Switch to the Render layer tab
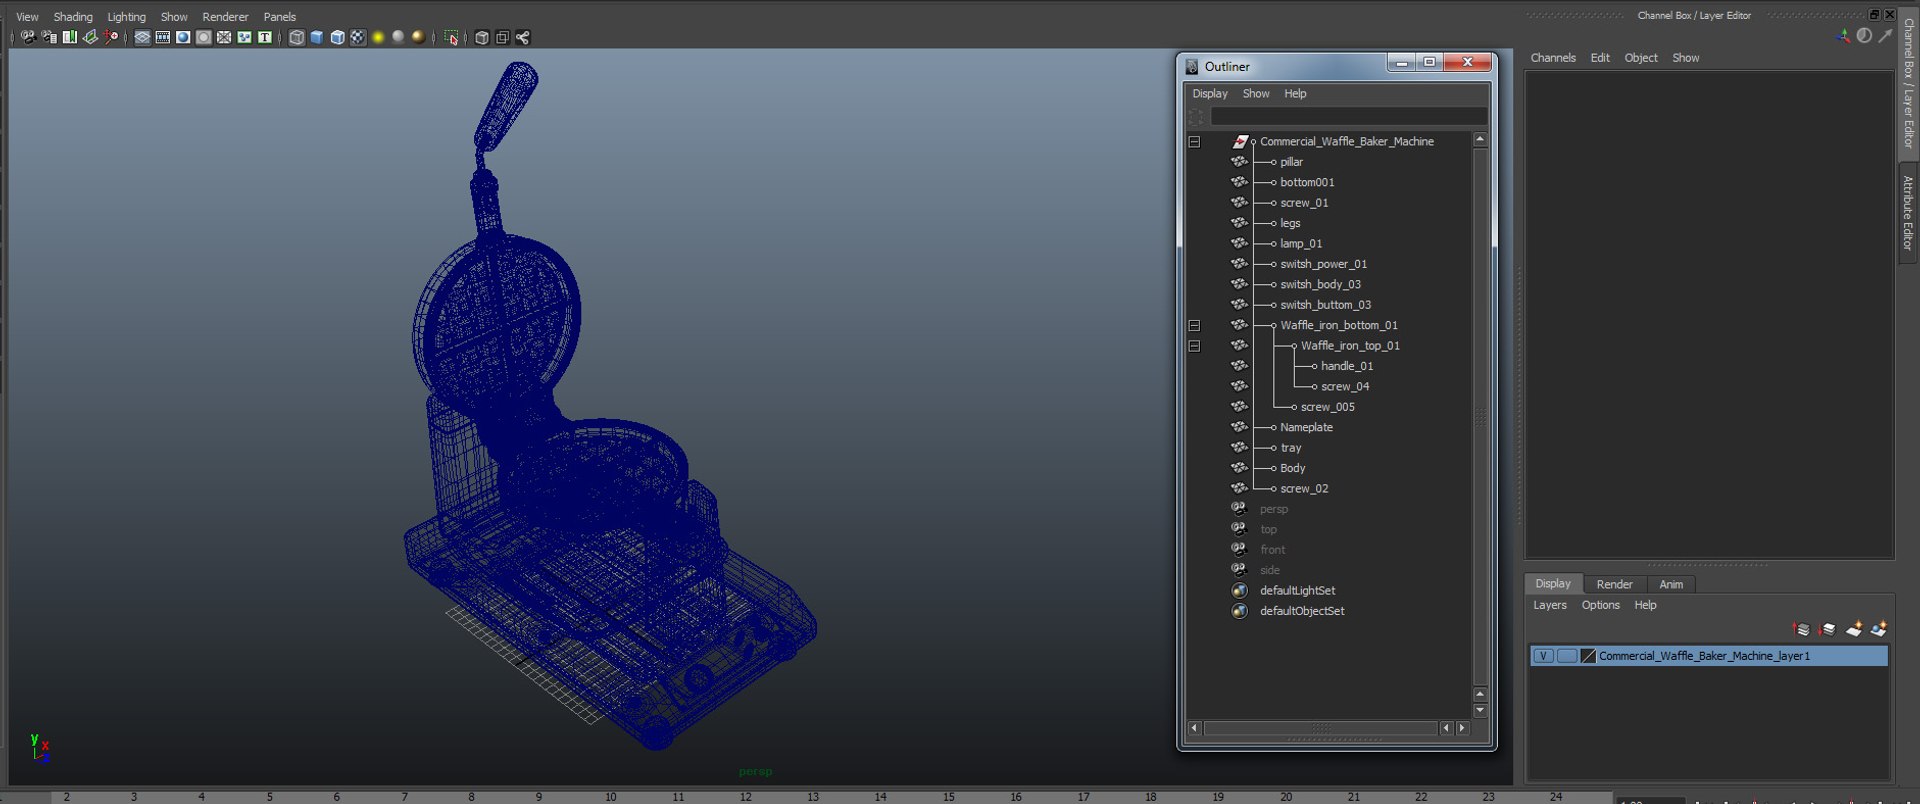 [x=1614, y=585]
